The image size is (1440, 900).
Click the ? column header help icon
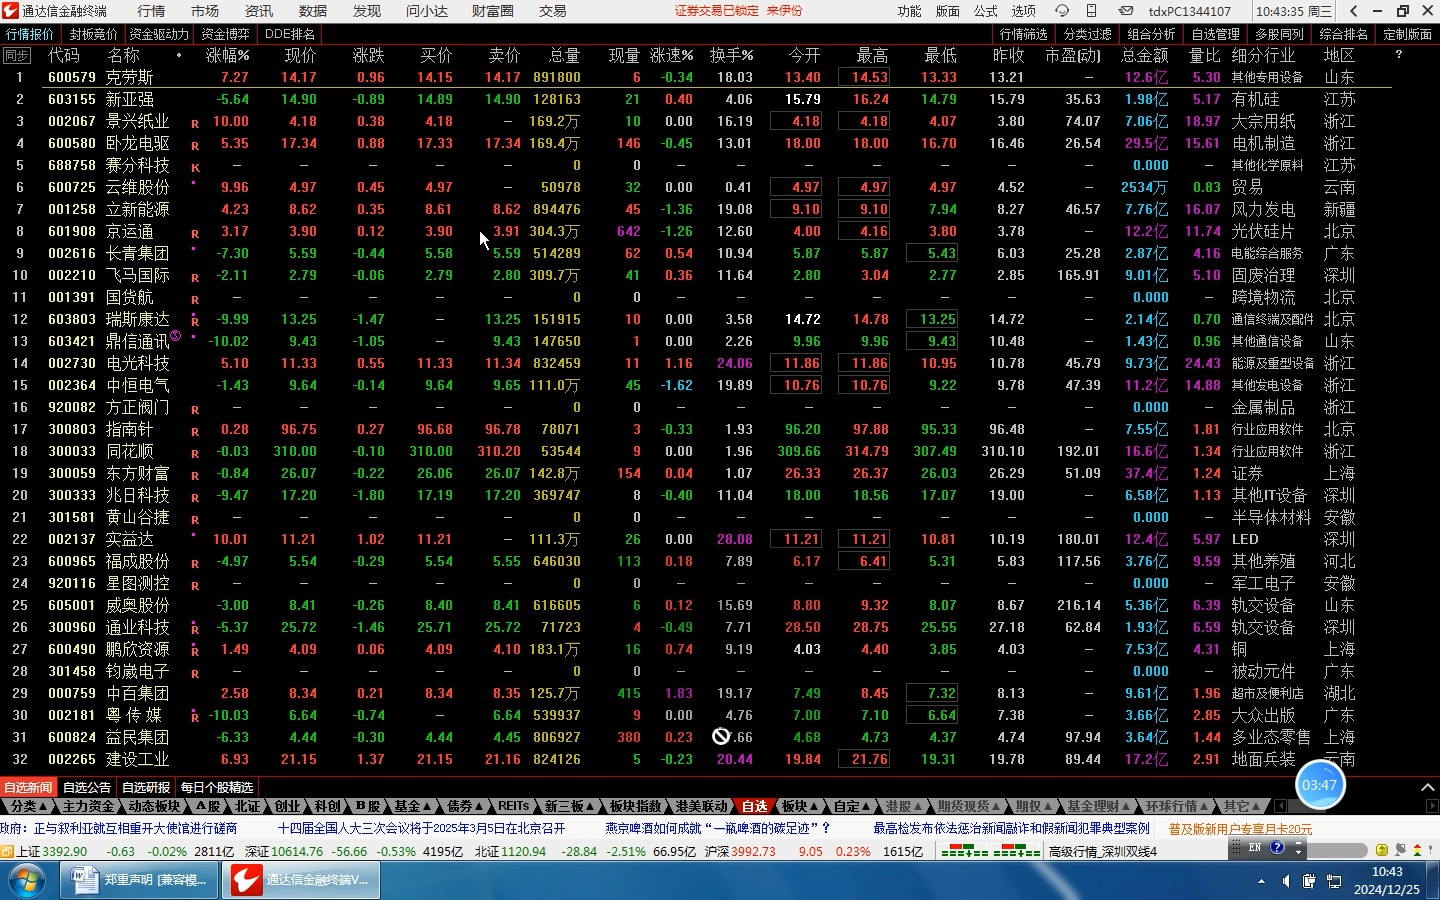tap(1398, 55)
